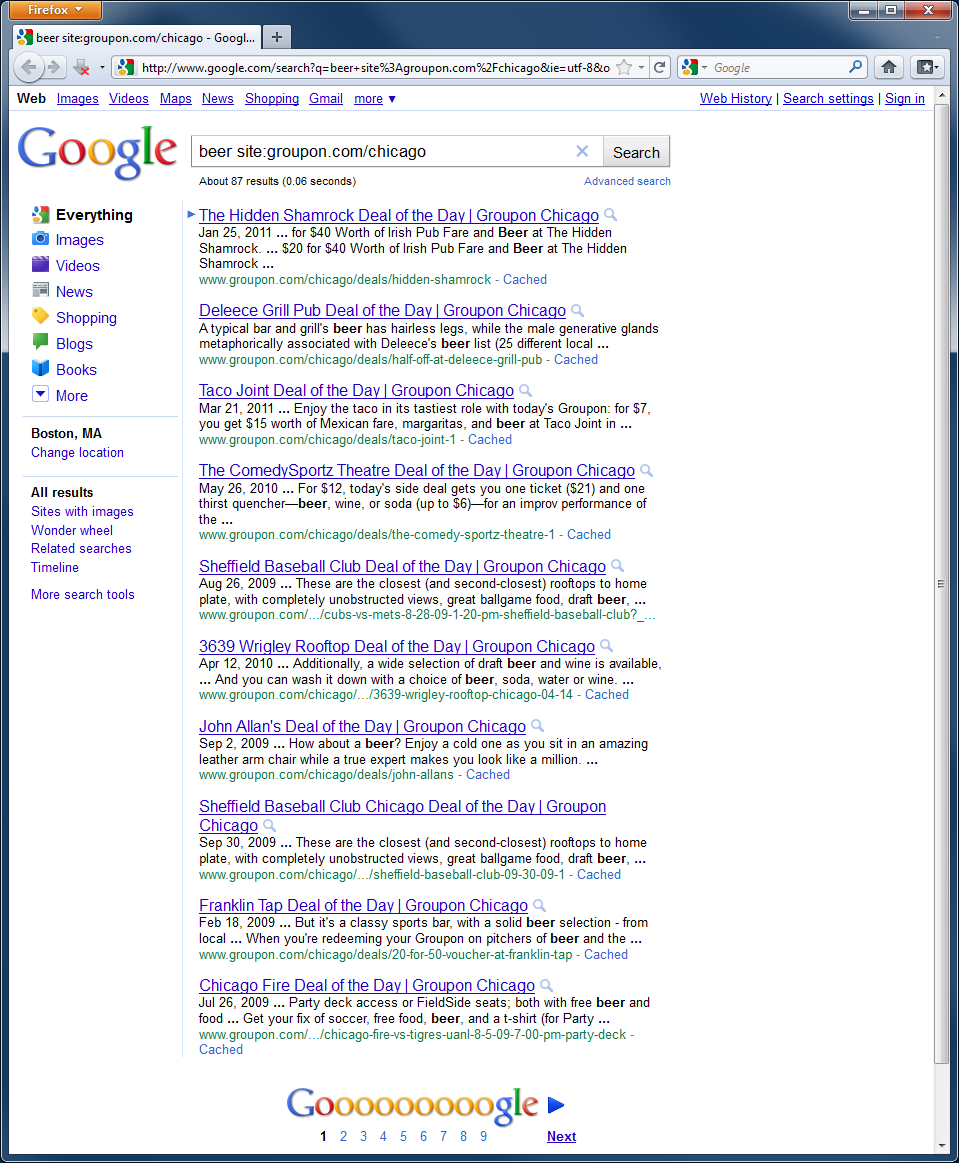The height and width of the screenshot is (1163, 959).
Task: Select the Images camera icon in sidebar
Action: (x=40, y=239)
